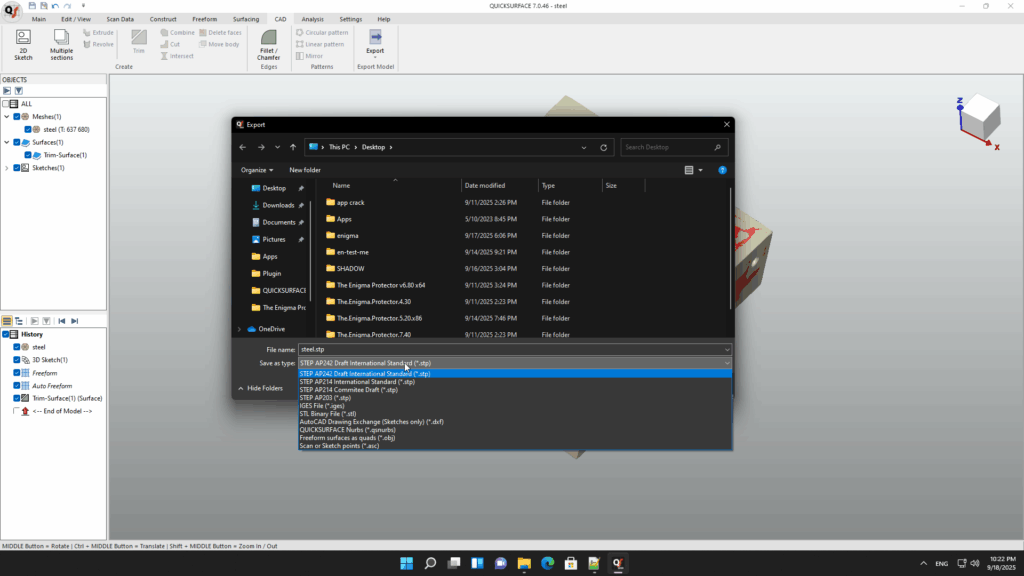Image resolution: width=1024 pixels, height=576 pixels.
Task: Select the Multiple sections tool
Action: (62, 38)
